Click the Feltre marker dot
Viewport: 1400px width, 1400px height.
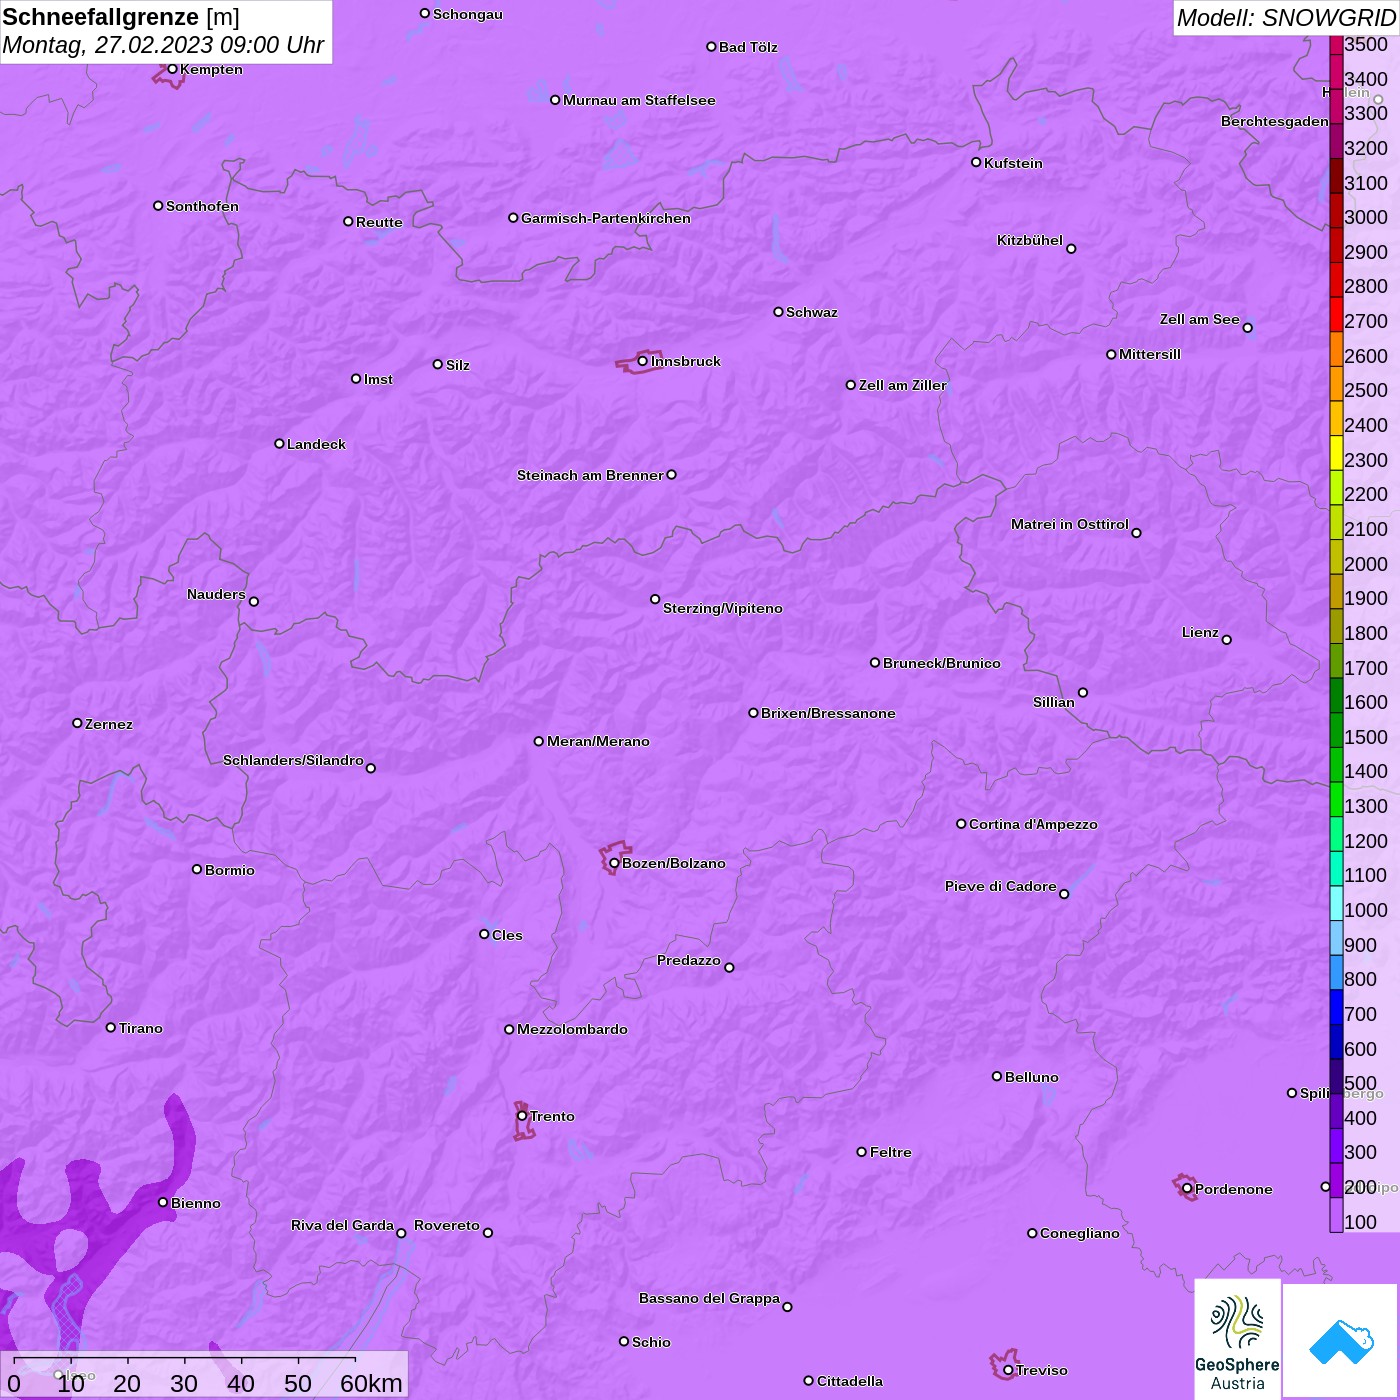pyautogui.click(x=862, y=1152)
